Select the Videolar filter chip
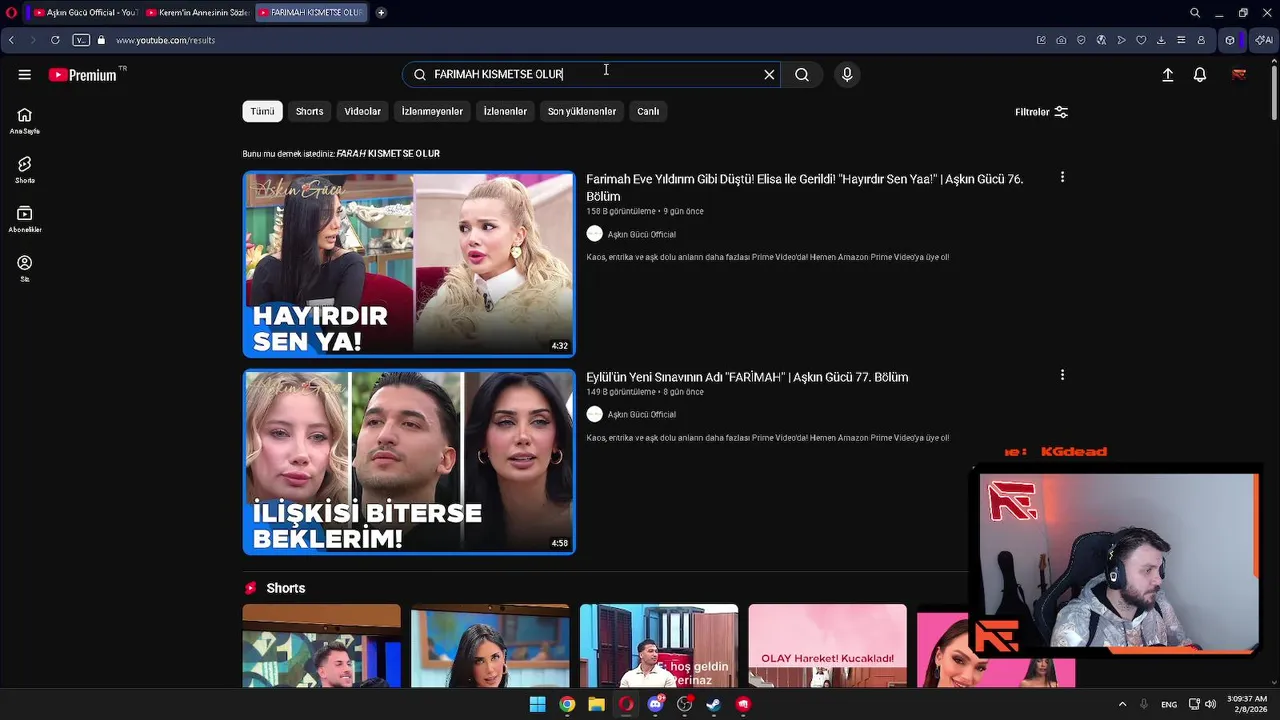This screenshot has height=720, width=1280. coord(362,112)
